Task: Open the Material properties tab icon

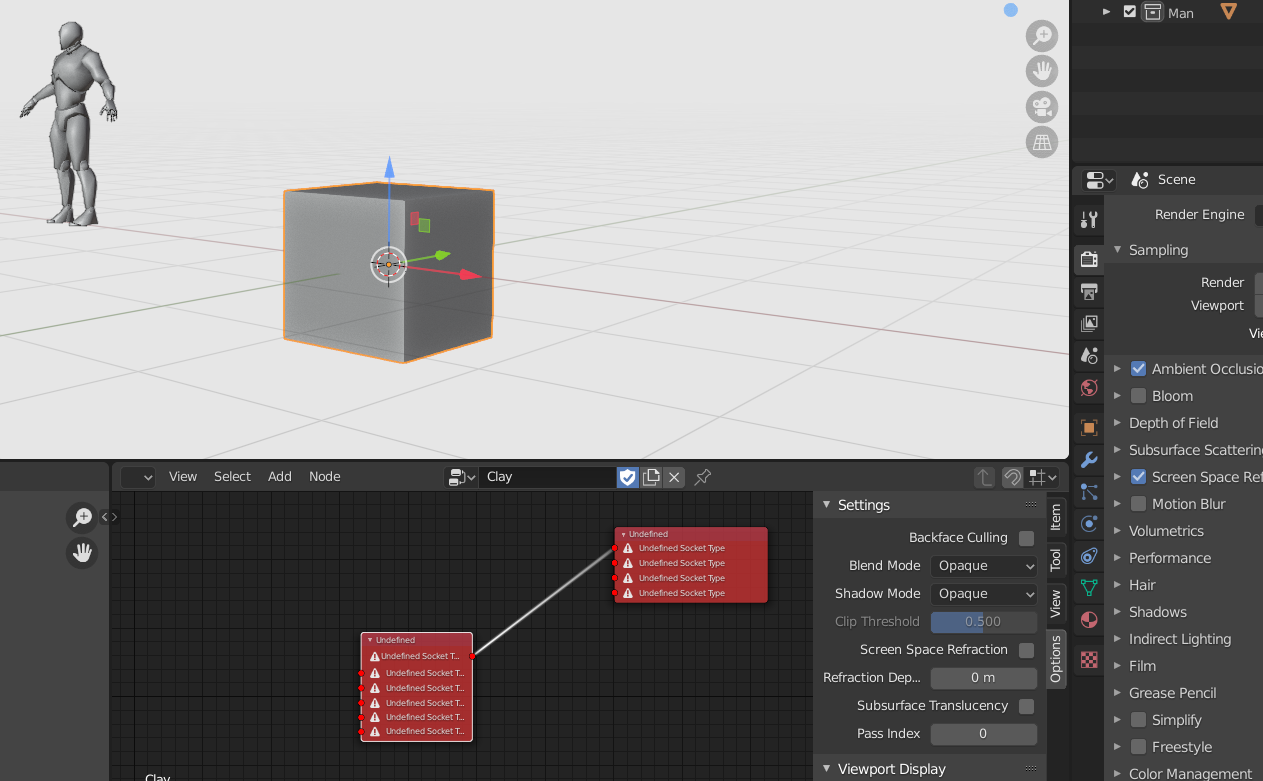Action: (x=1089, y=620)
